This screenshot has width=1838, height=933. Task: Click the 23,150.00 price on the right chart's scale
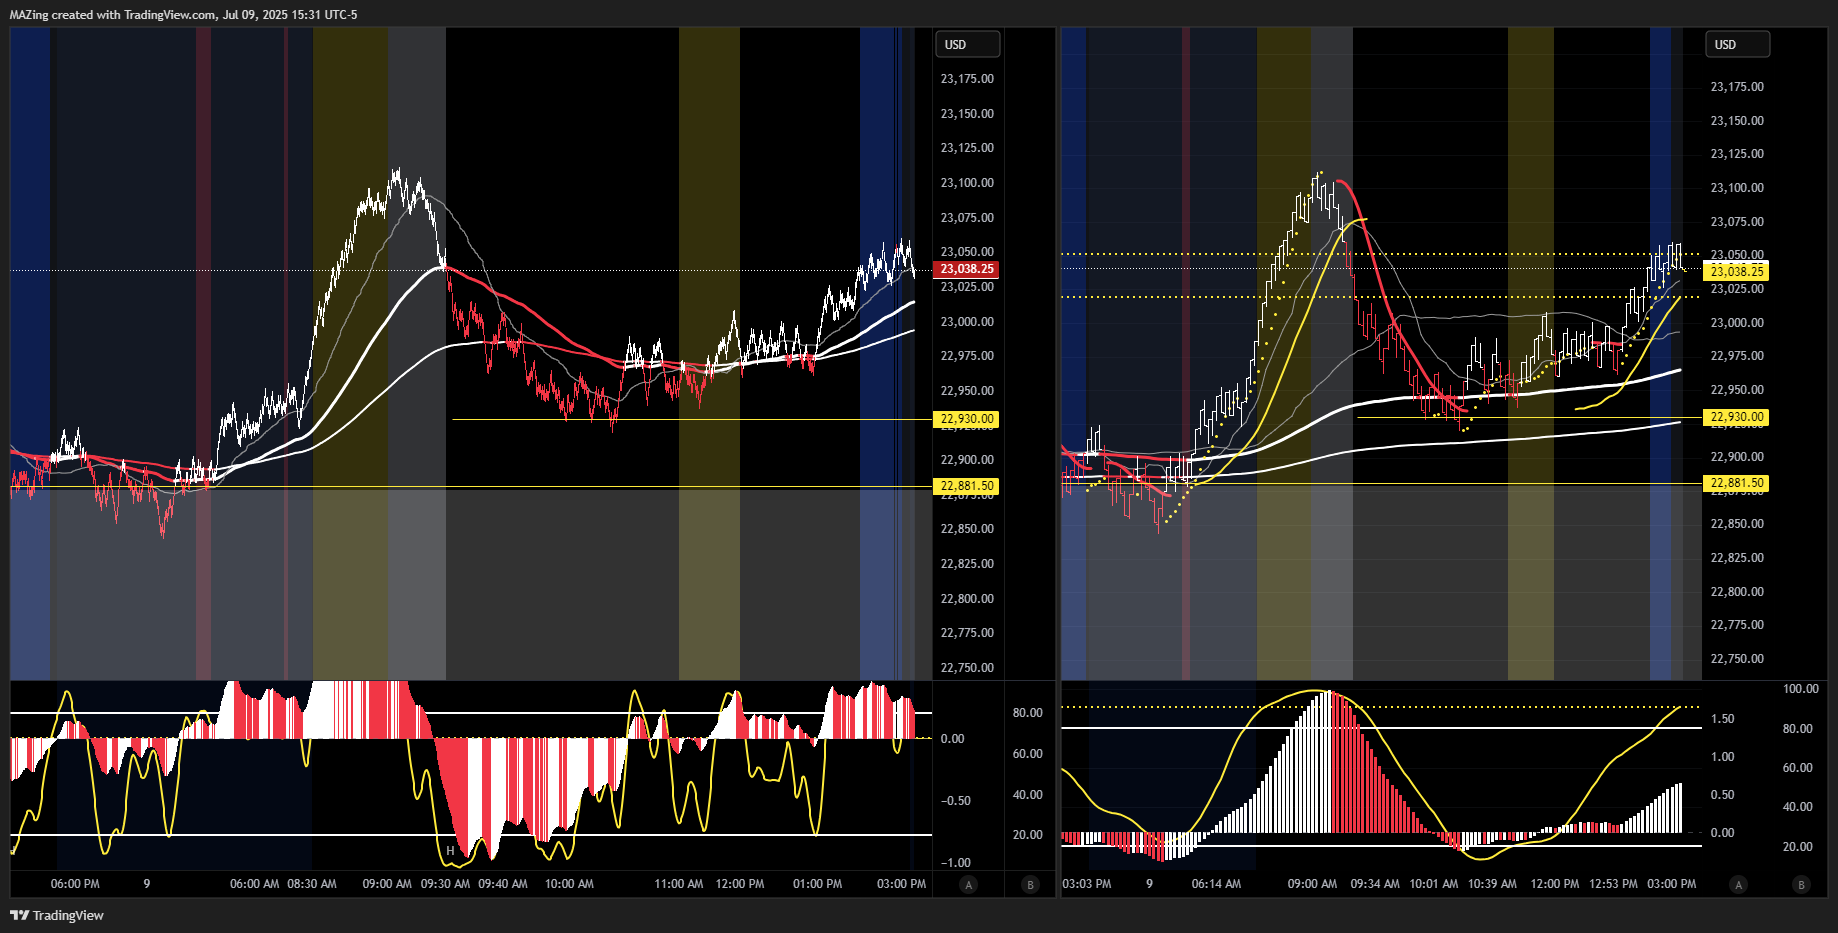[x=1737, y=121]
